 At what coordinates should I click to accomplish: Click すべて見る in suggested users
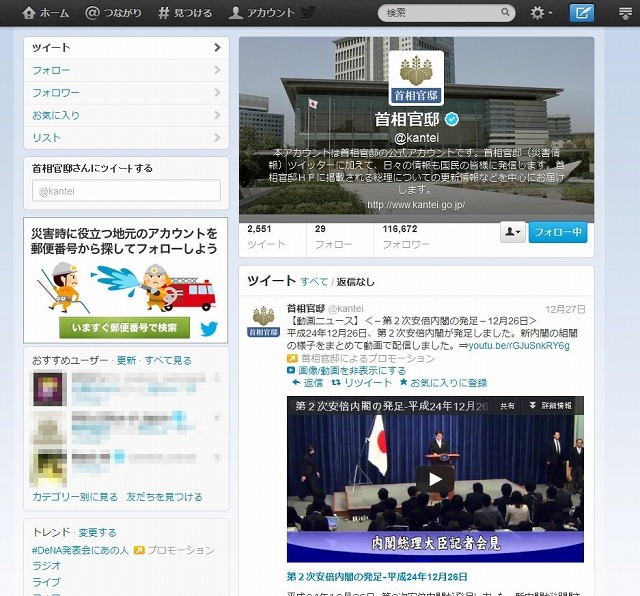pos(168,360)
